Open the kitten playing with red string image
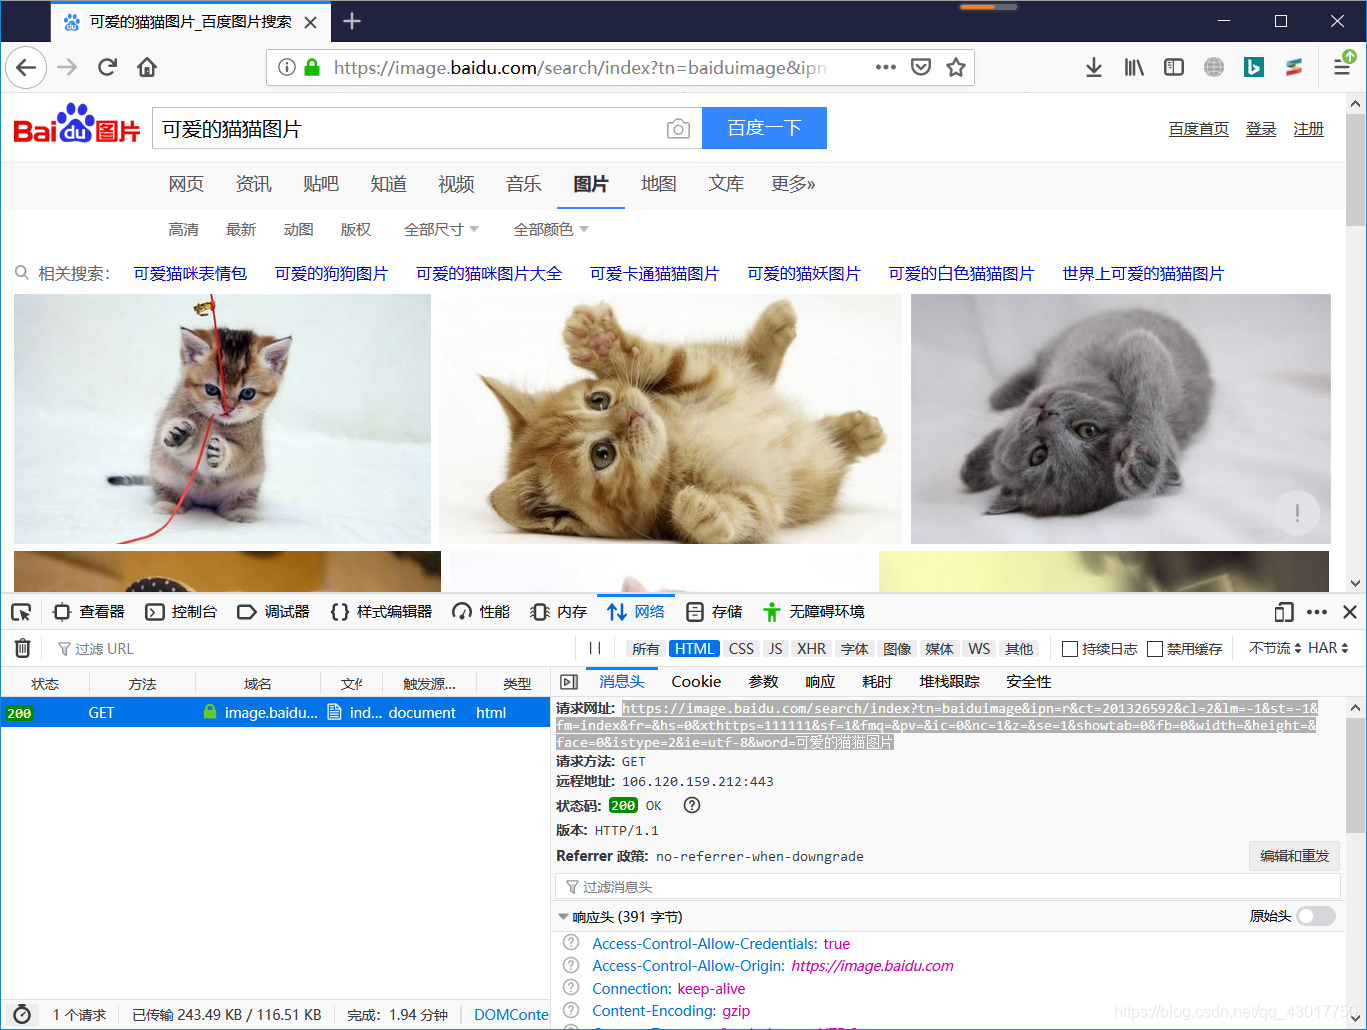Viewport: 1367px width, 1030px height. (x=222, y=419)
